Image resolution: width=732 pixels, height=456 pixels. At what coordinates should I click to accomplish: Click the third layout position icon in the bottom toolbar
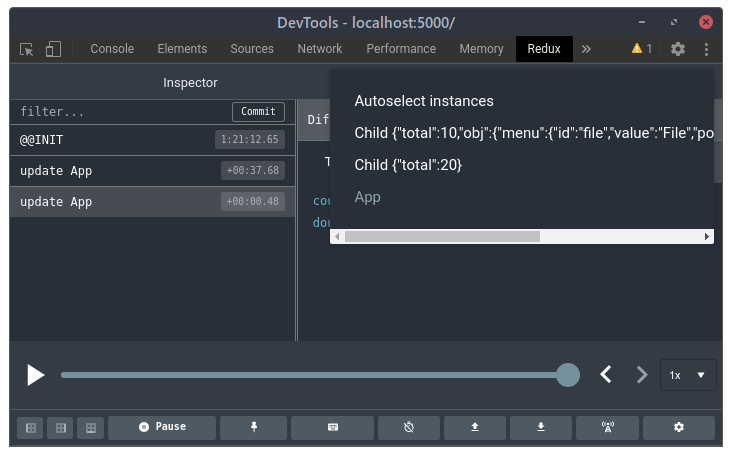[91, 428]
